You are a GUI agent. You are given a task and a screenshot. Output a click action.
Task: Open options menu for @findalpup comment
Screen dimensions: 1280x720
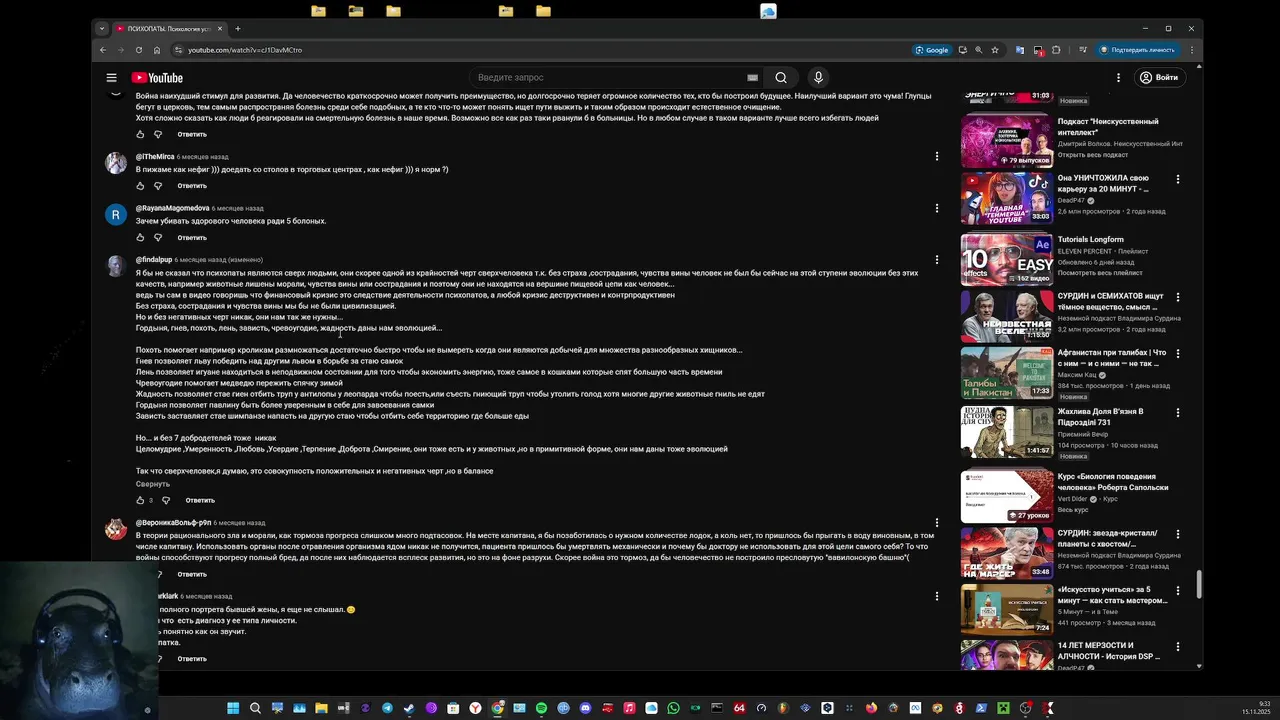click(937, 259)
